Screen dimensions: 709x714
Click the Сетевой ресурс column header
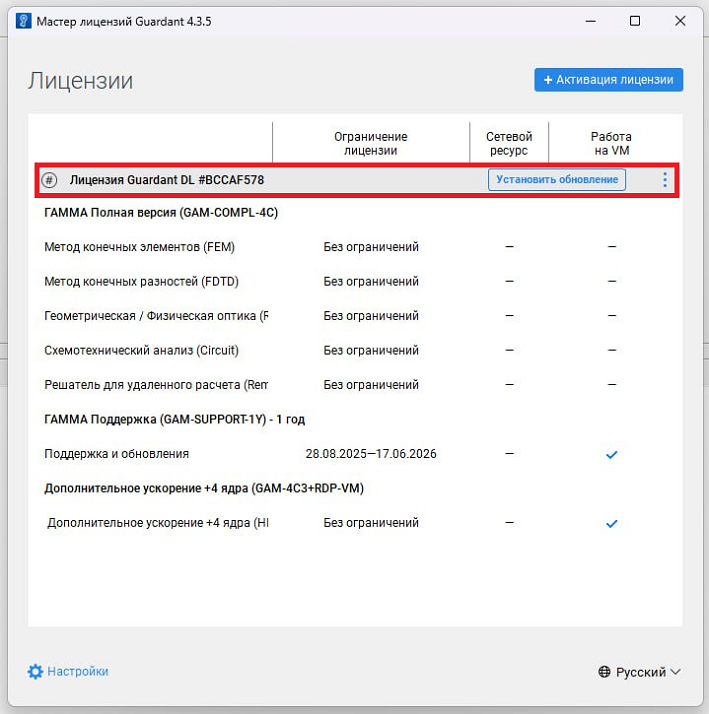509,143
